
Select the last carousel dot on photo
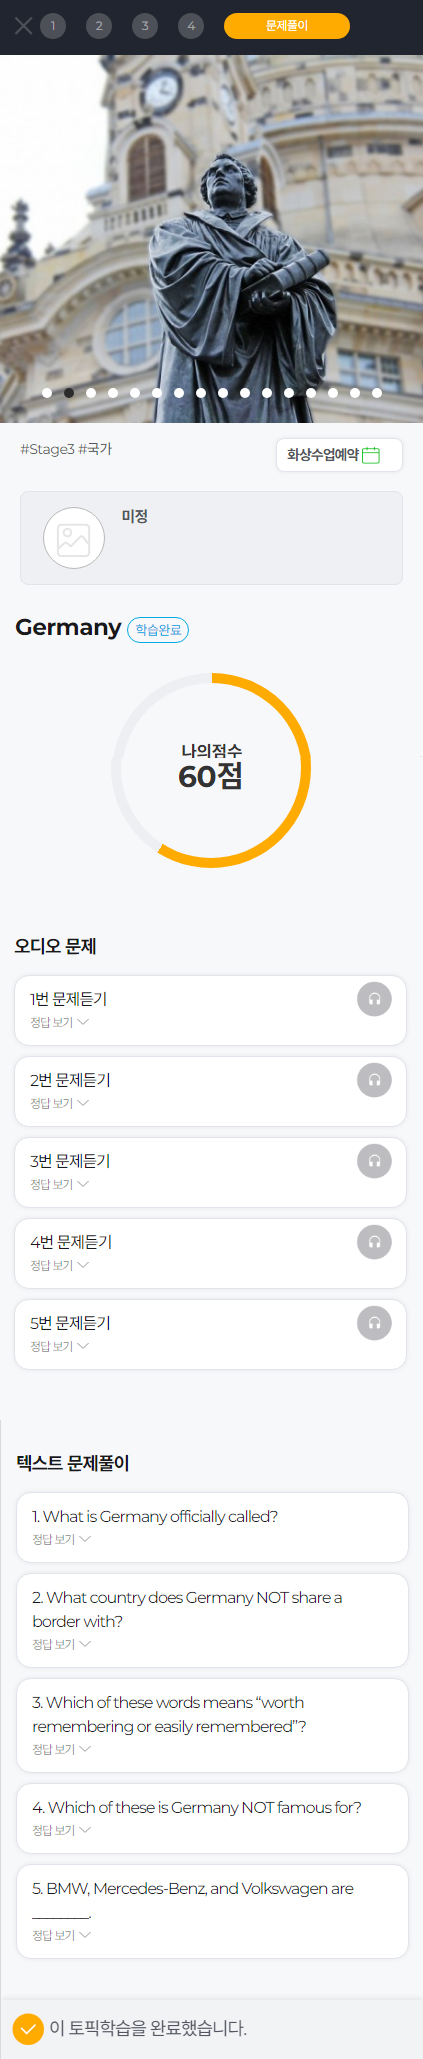(377, 393)
